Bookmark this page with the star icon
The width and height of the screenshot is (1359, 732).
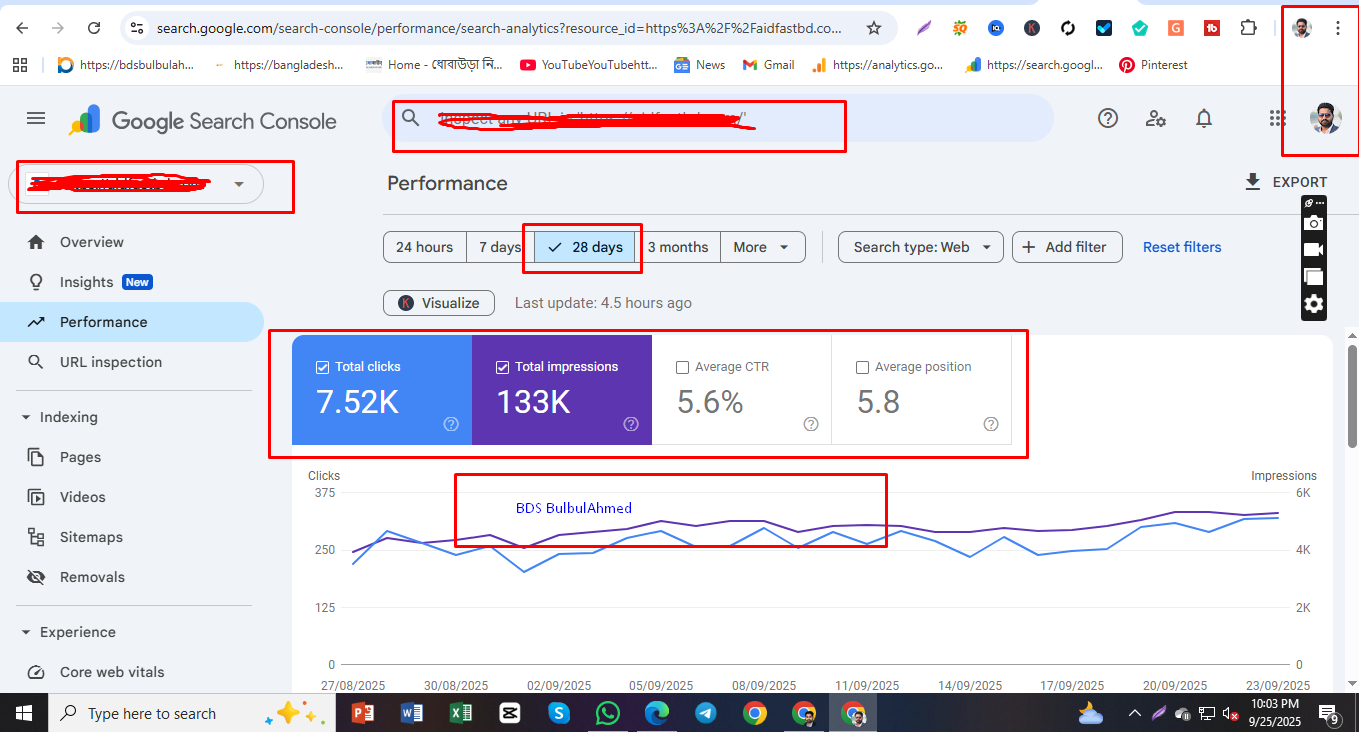(x=874, y=28)
